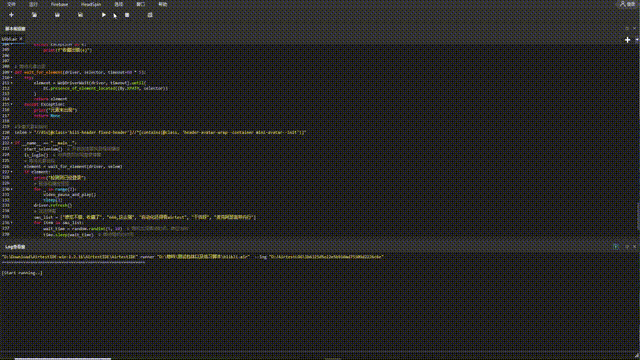This screenshot has height=360, width=640.
Task: Stop the running script with the stop icon
Action: (127, 15)
